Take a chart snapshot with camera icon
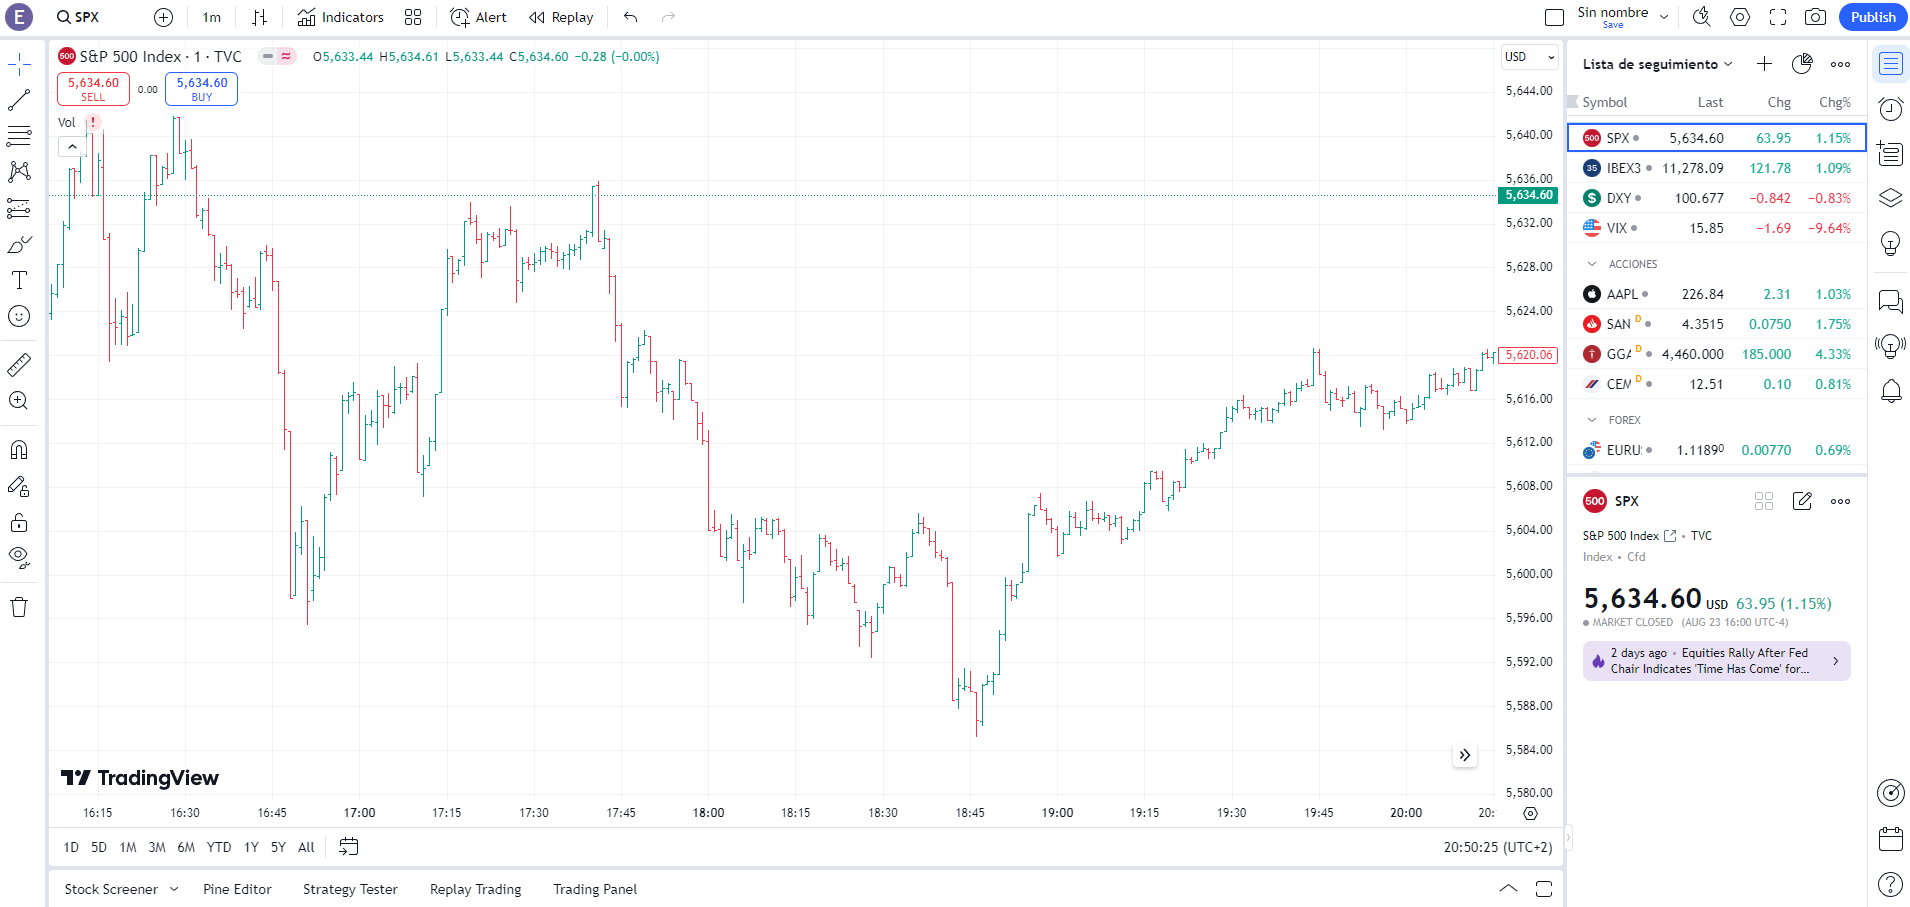 coord(1815,17)
